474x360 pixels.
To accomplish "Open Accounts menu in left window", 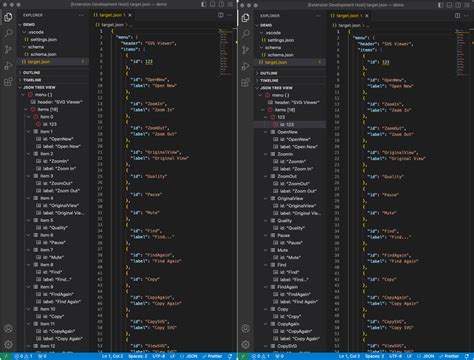I will pyautogui.click(x=8, y=329).
